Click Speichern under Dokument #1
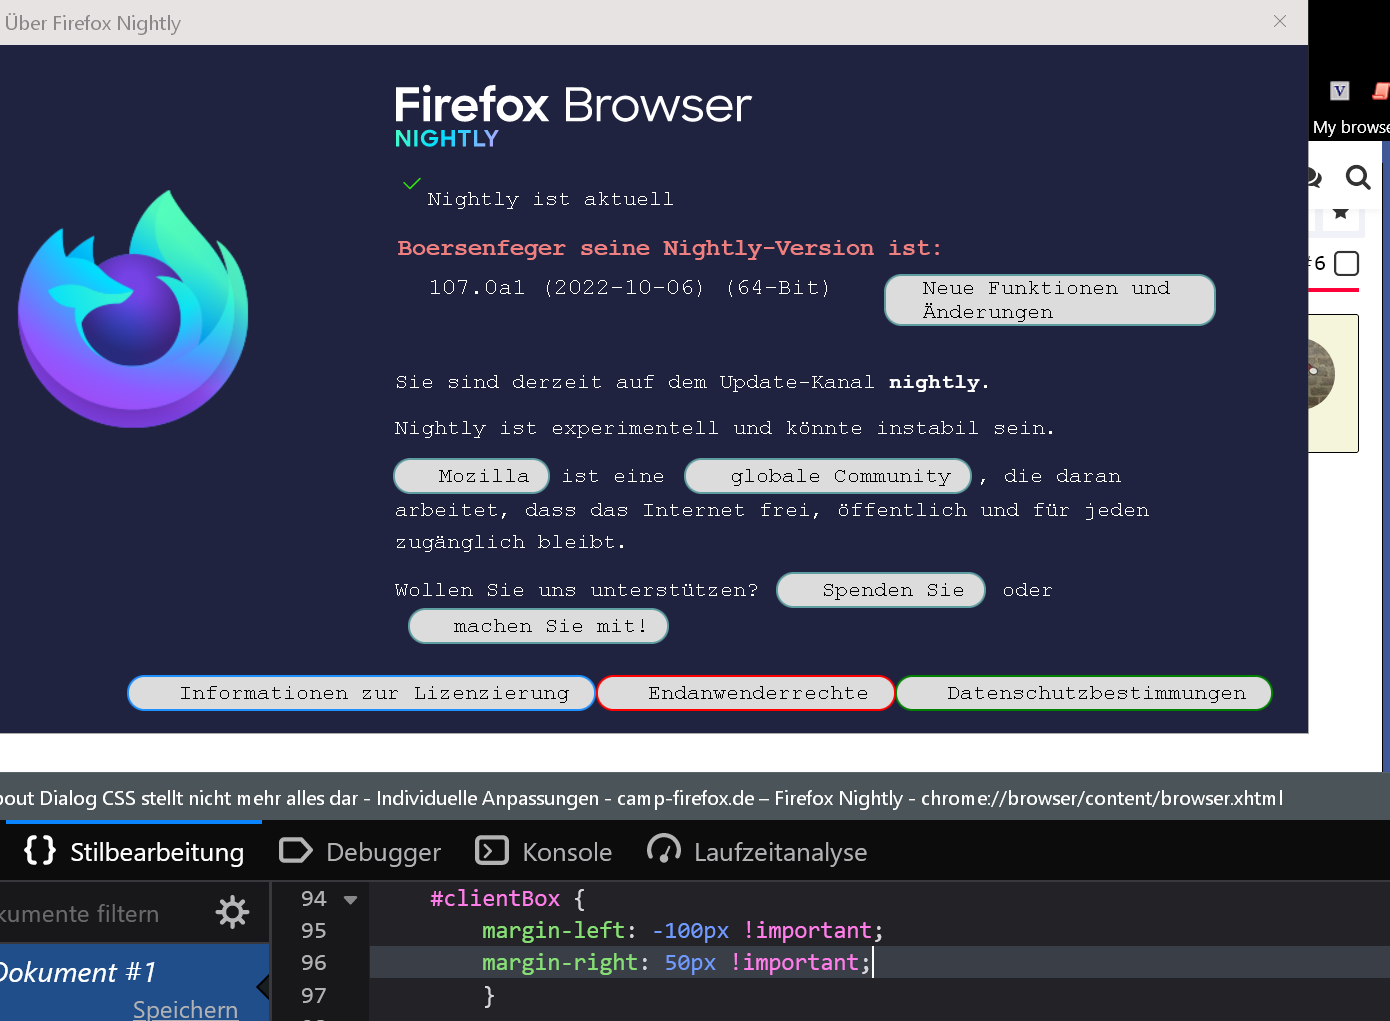The height and width of the screenshot is (1021, 1390). (185, 1009)
